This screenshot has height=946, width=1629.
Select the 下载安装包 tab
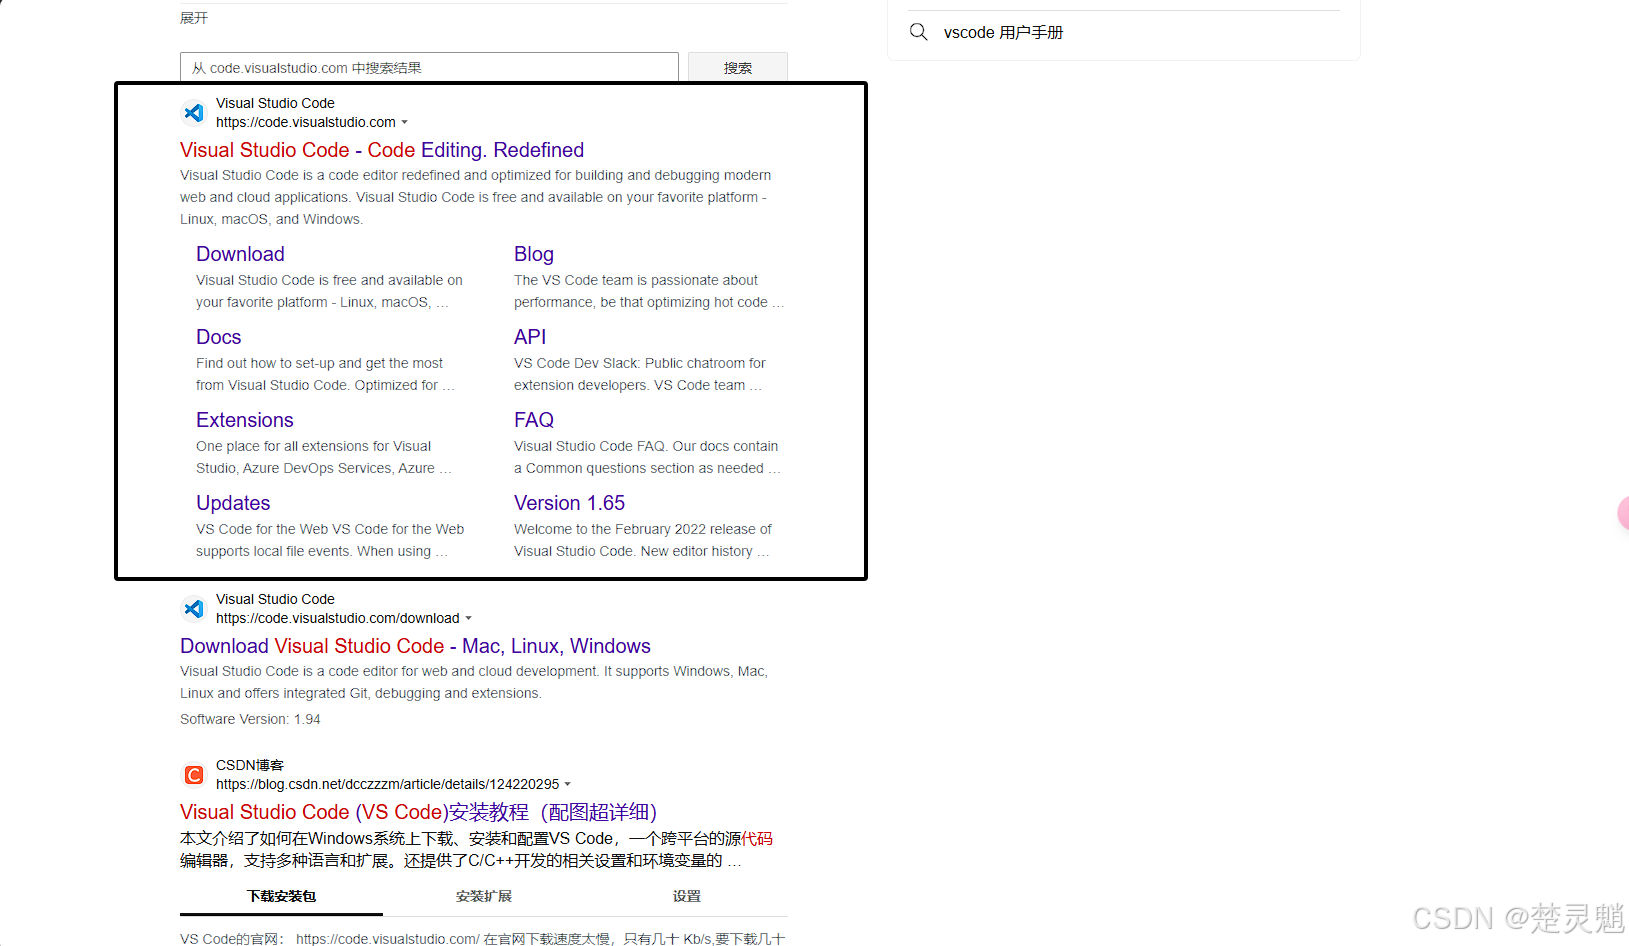click(281, 896)
